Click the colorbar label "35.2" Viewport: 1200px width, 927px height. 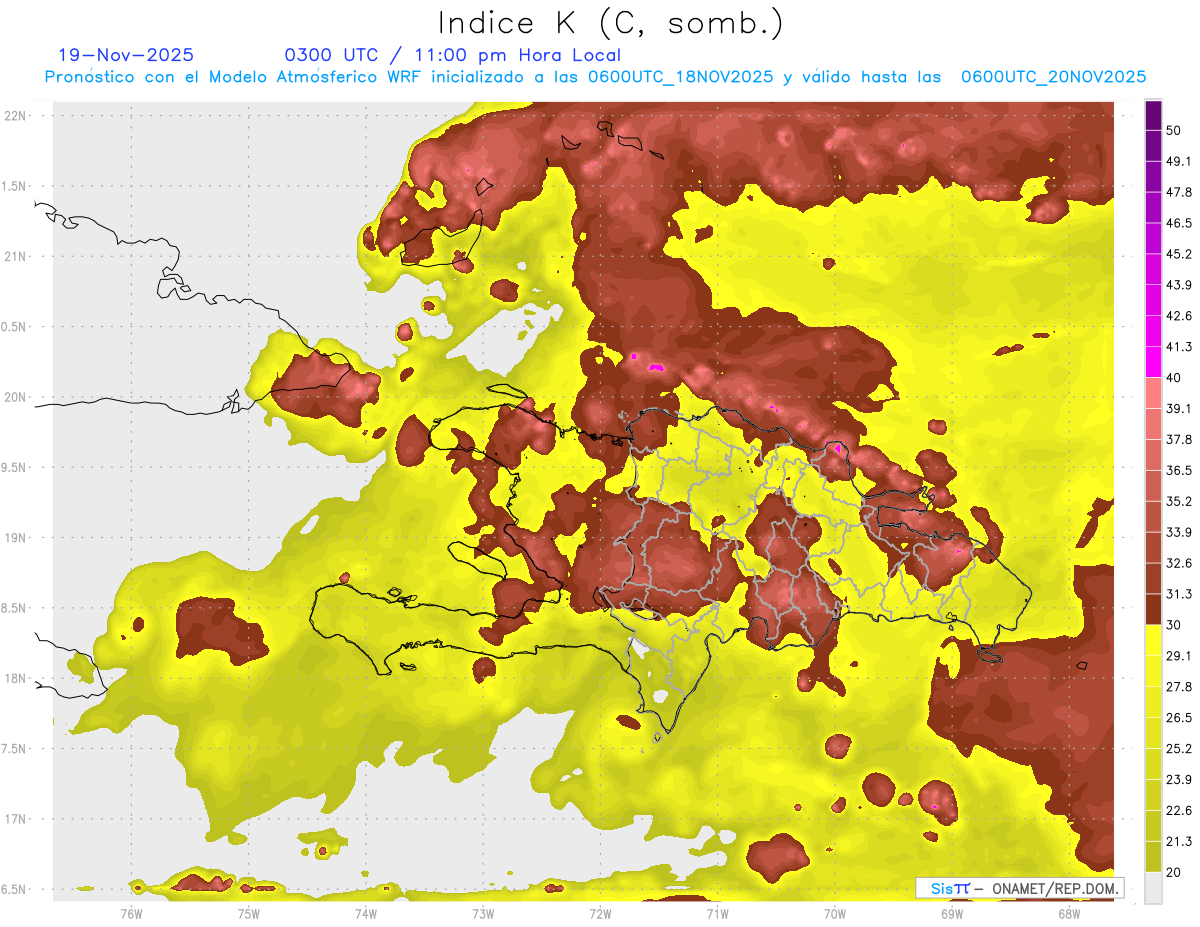[x=1179, y=501]
